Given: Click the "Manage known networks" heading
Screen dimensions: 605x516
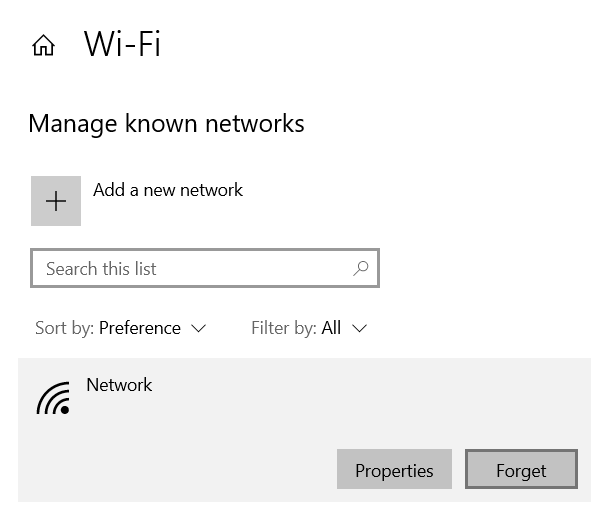Looking at the screenshot, I should pos(166,124).
